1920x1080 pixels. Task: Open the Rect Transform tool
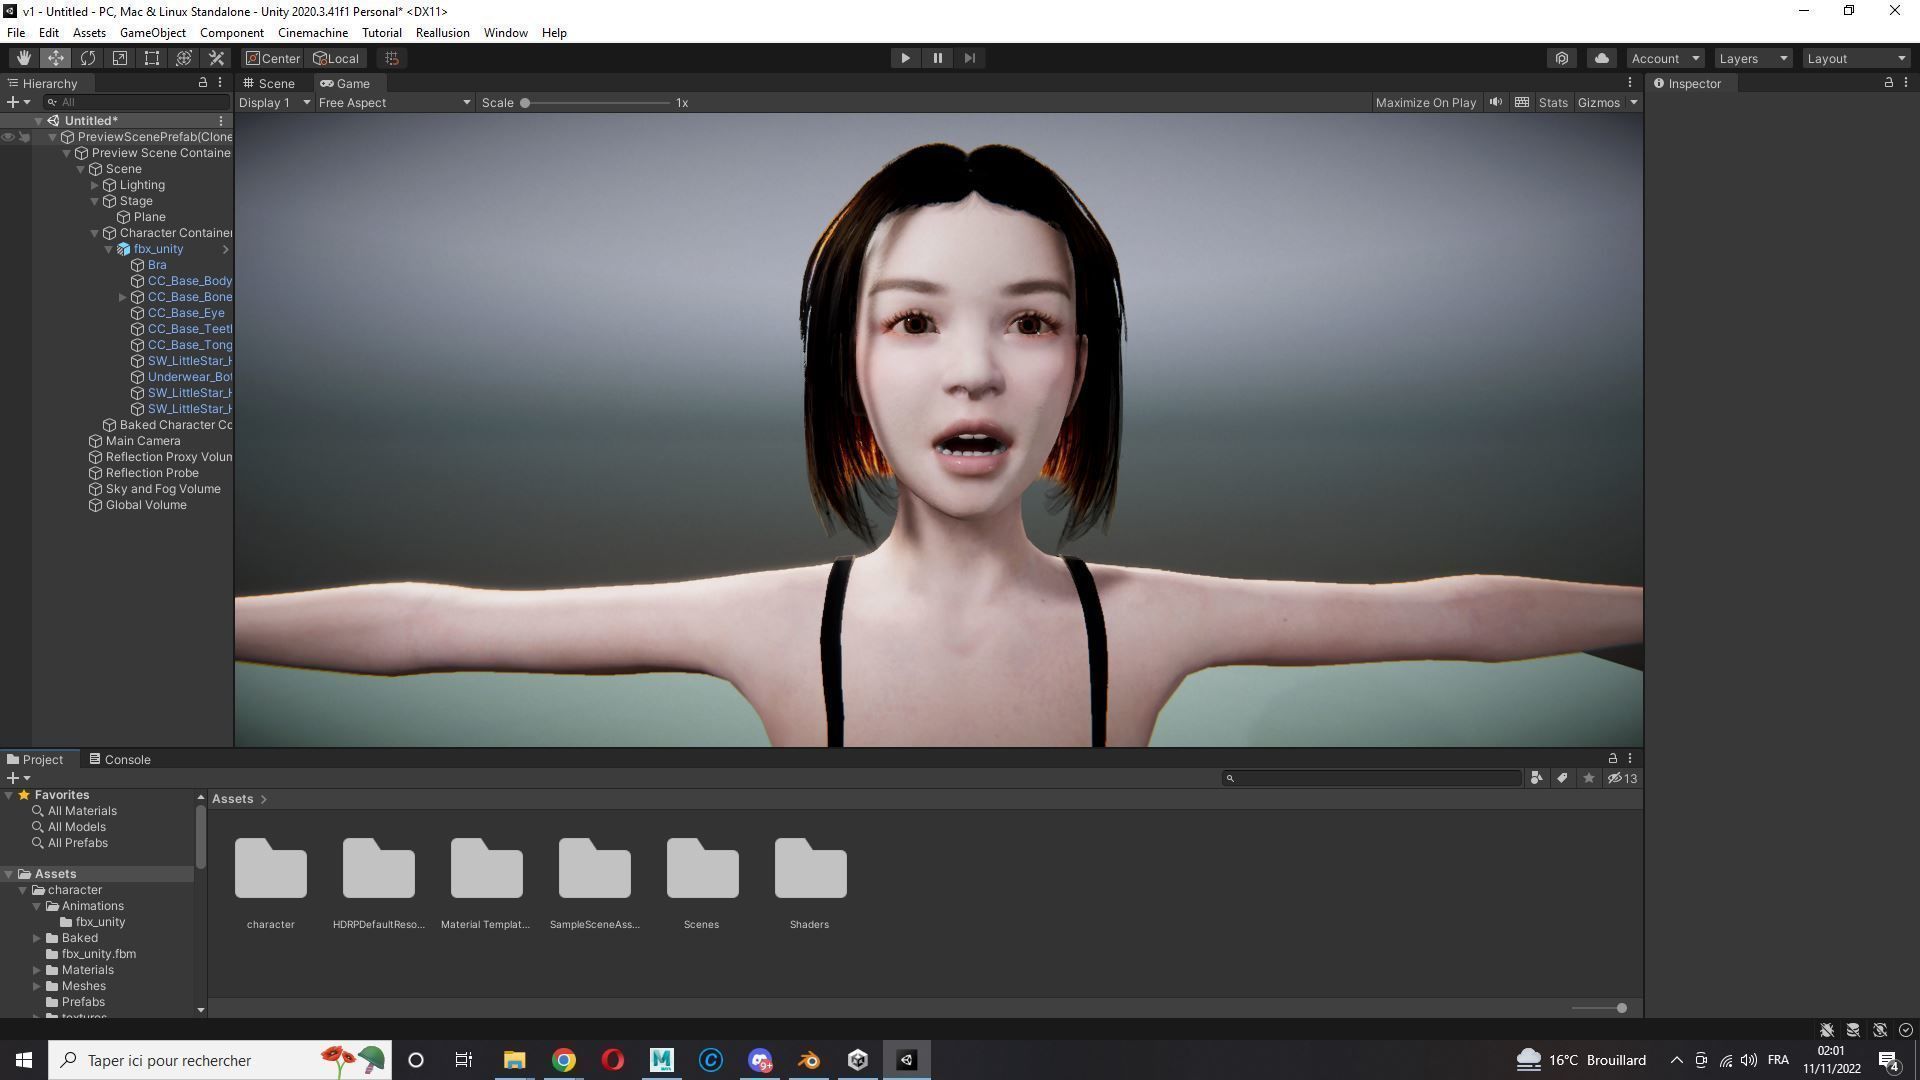tap(151, 57)
